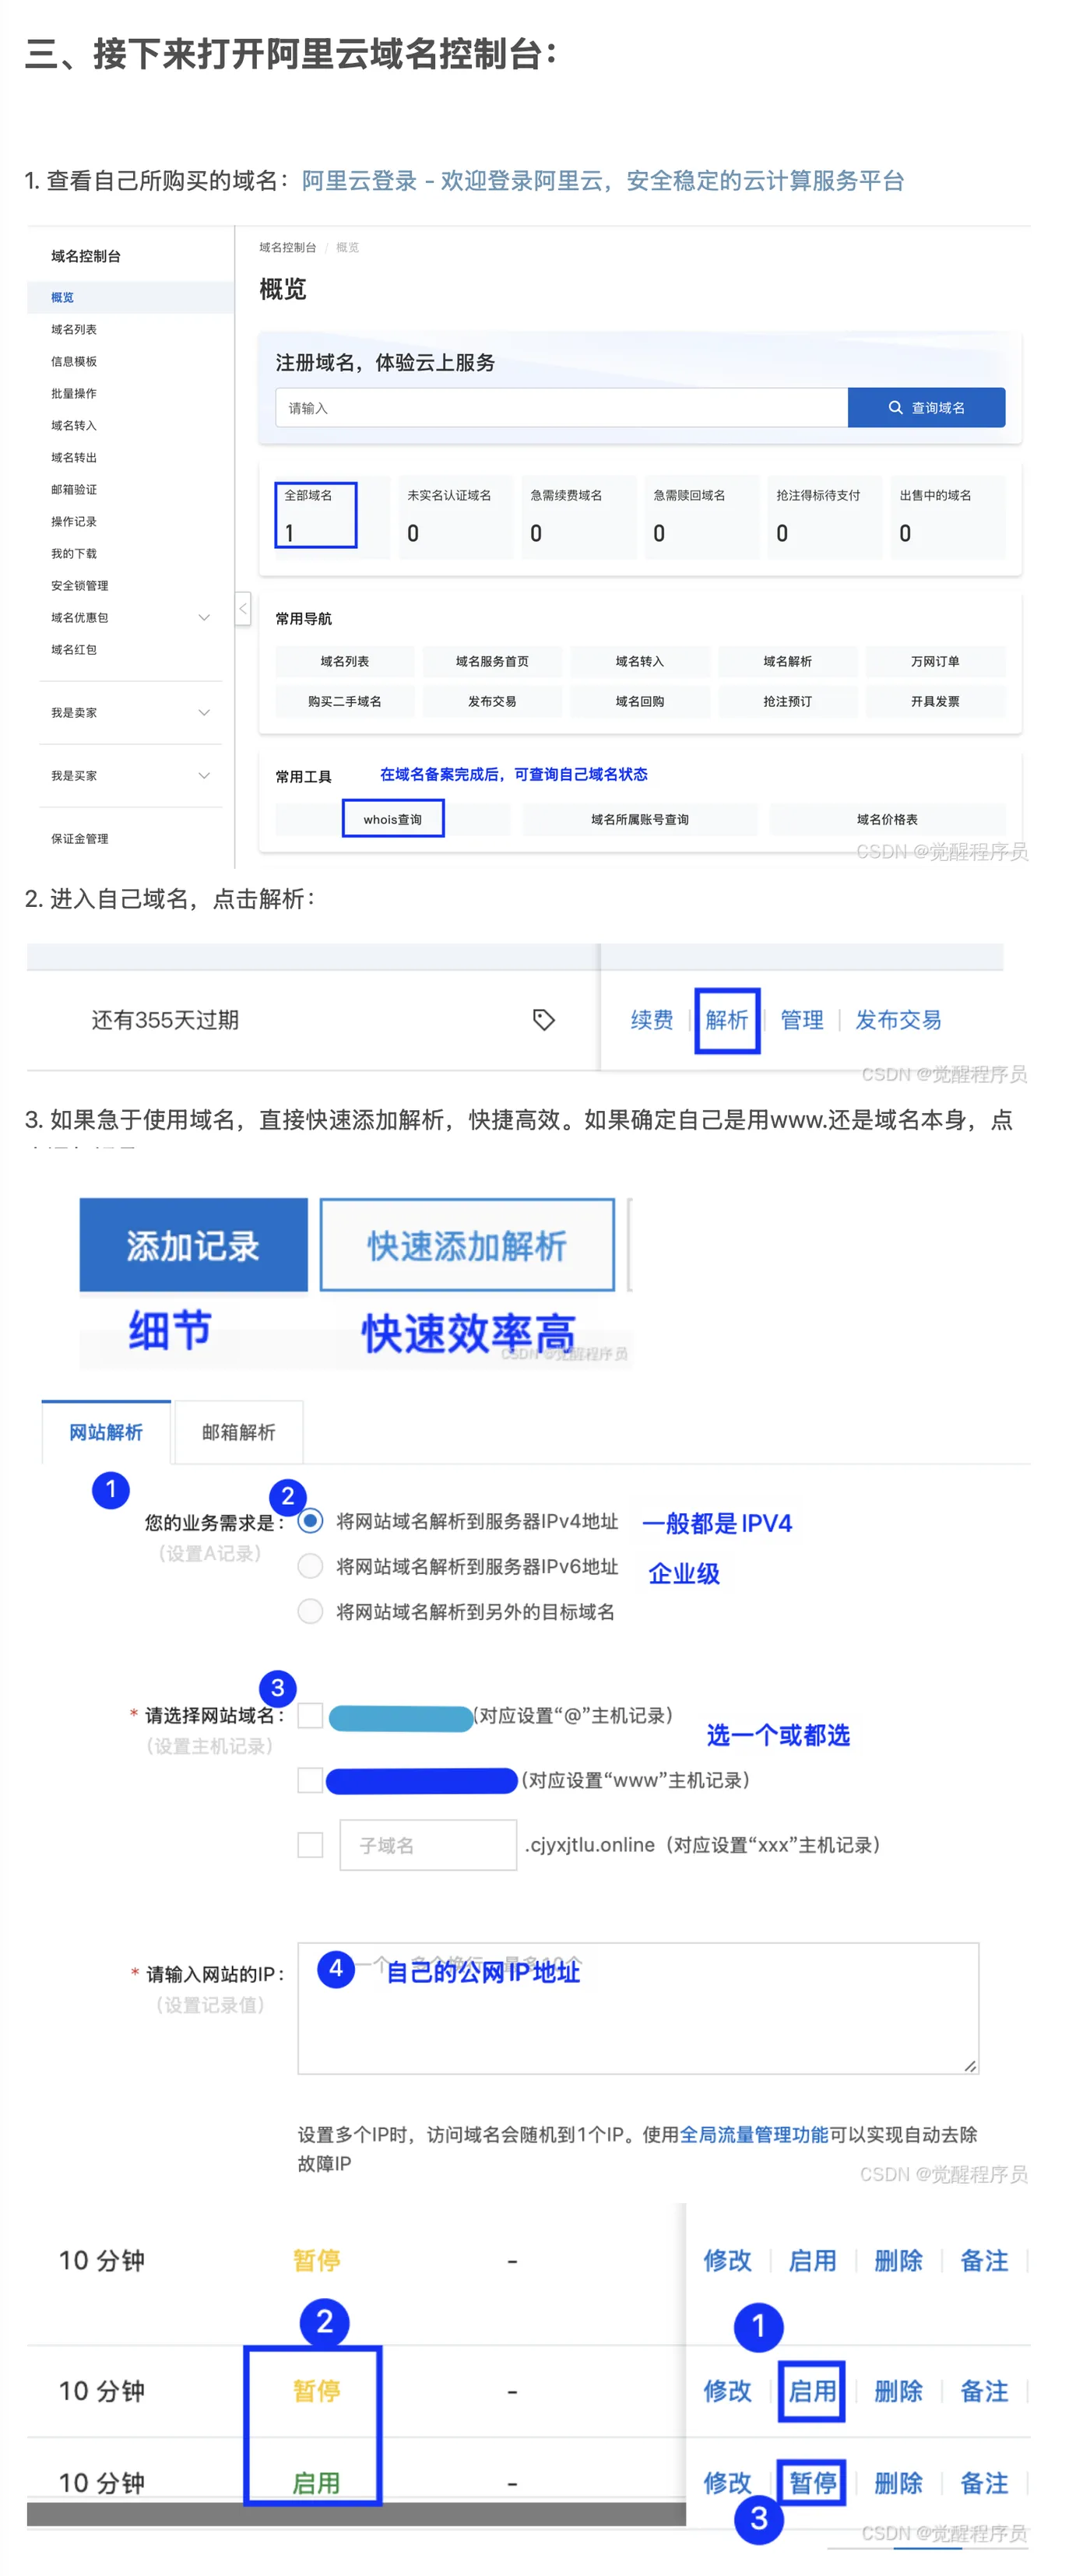This screenshot has height=2576, width=1090.
Task: Click the 添加记录 button
Action: click(x=194, y=1245)
